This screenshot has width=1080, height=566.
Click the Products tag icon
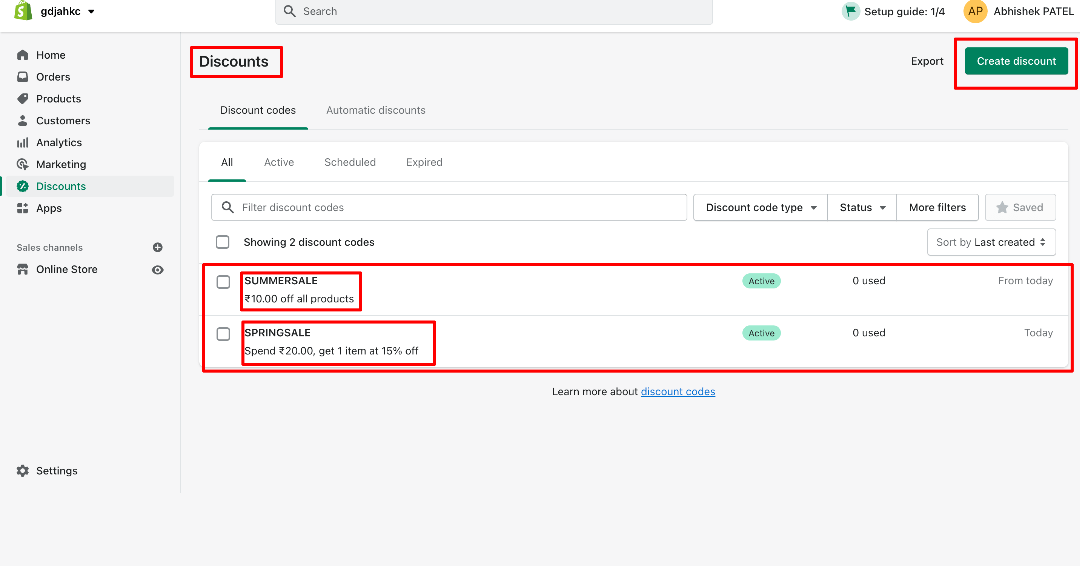(23, 98)
